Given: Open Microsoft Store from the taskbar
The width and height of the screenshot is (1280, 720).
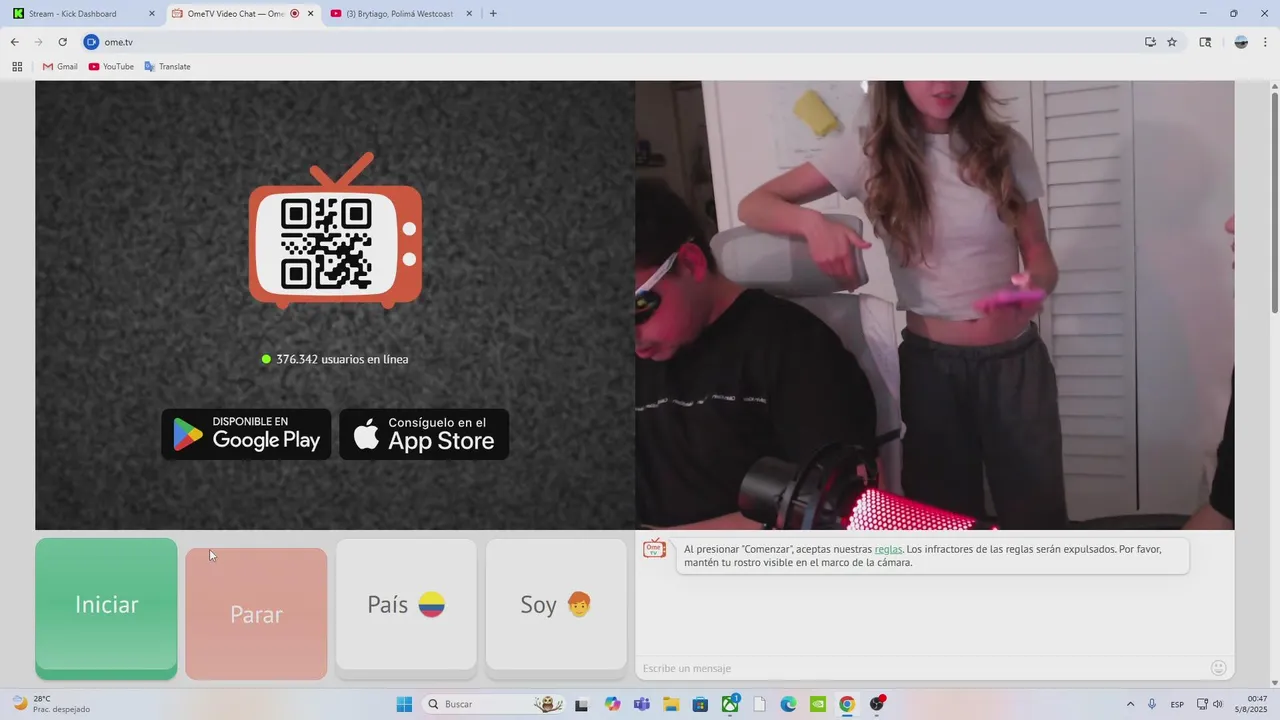Looking at the screenshot, I should (x=700, y=704).
